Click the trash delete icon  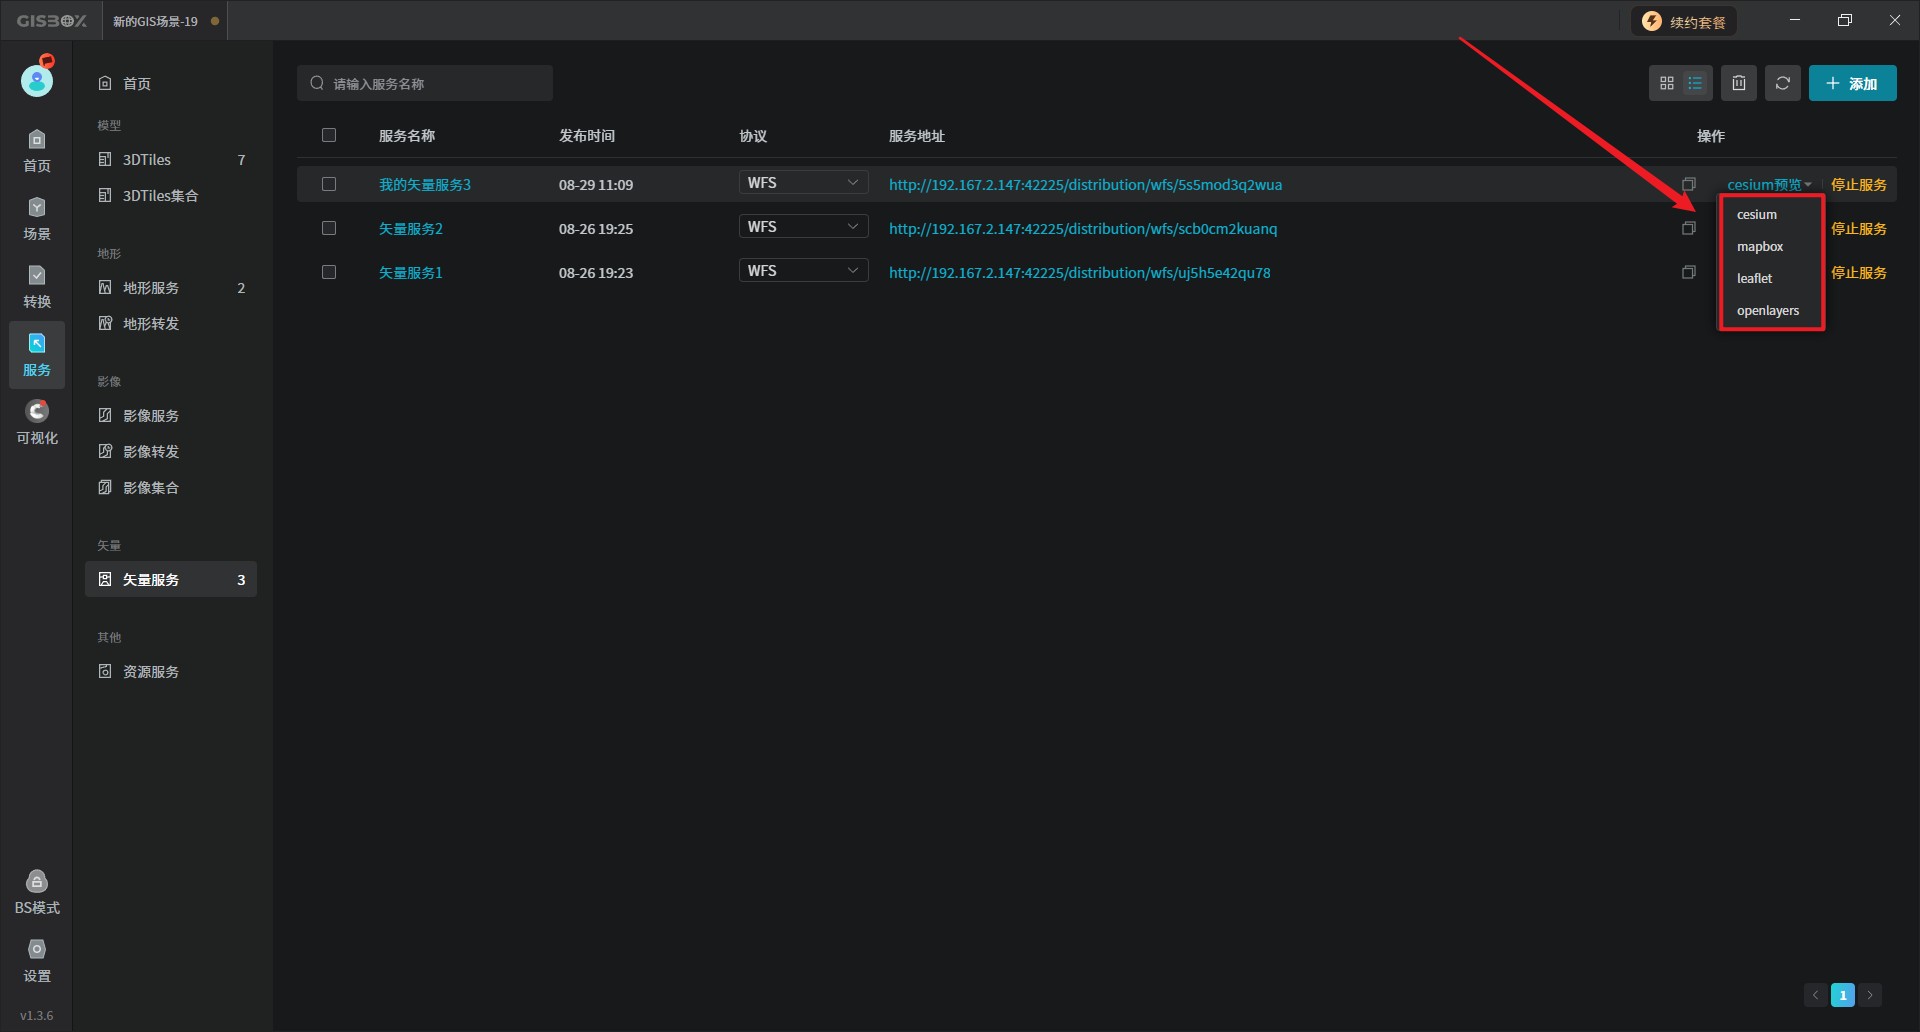(x=1739, y=83)
